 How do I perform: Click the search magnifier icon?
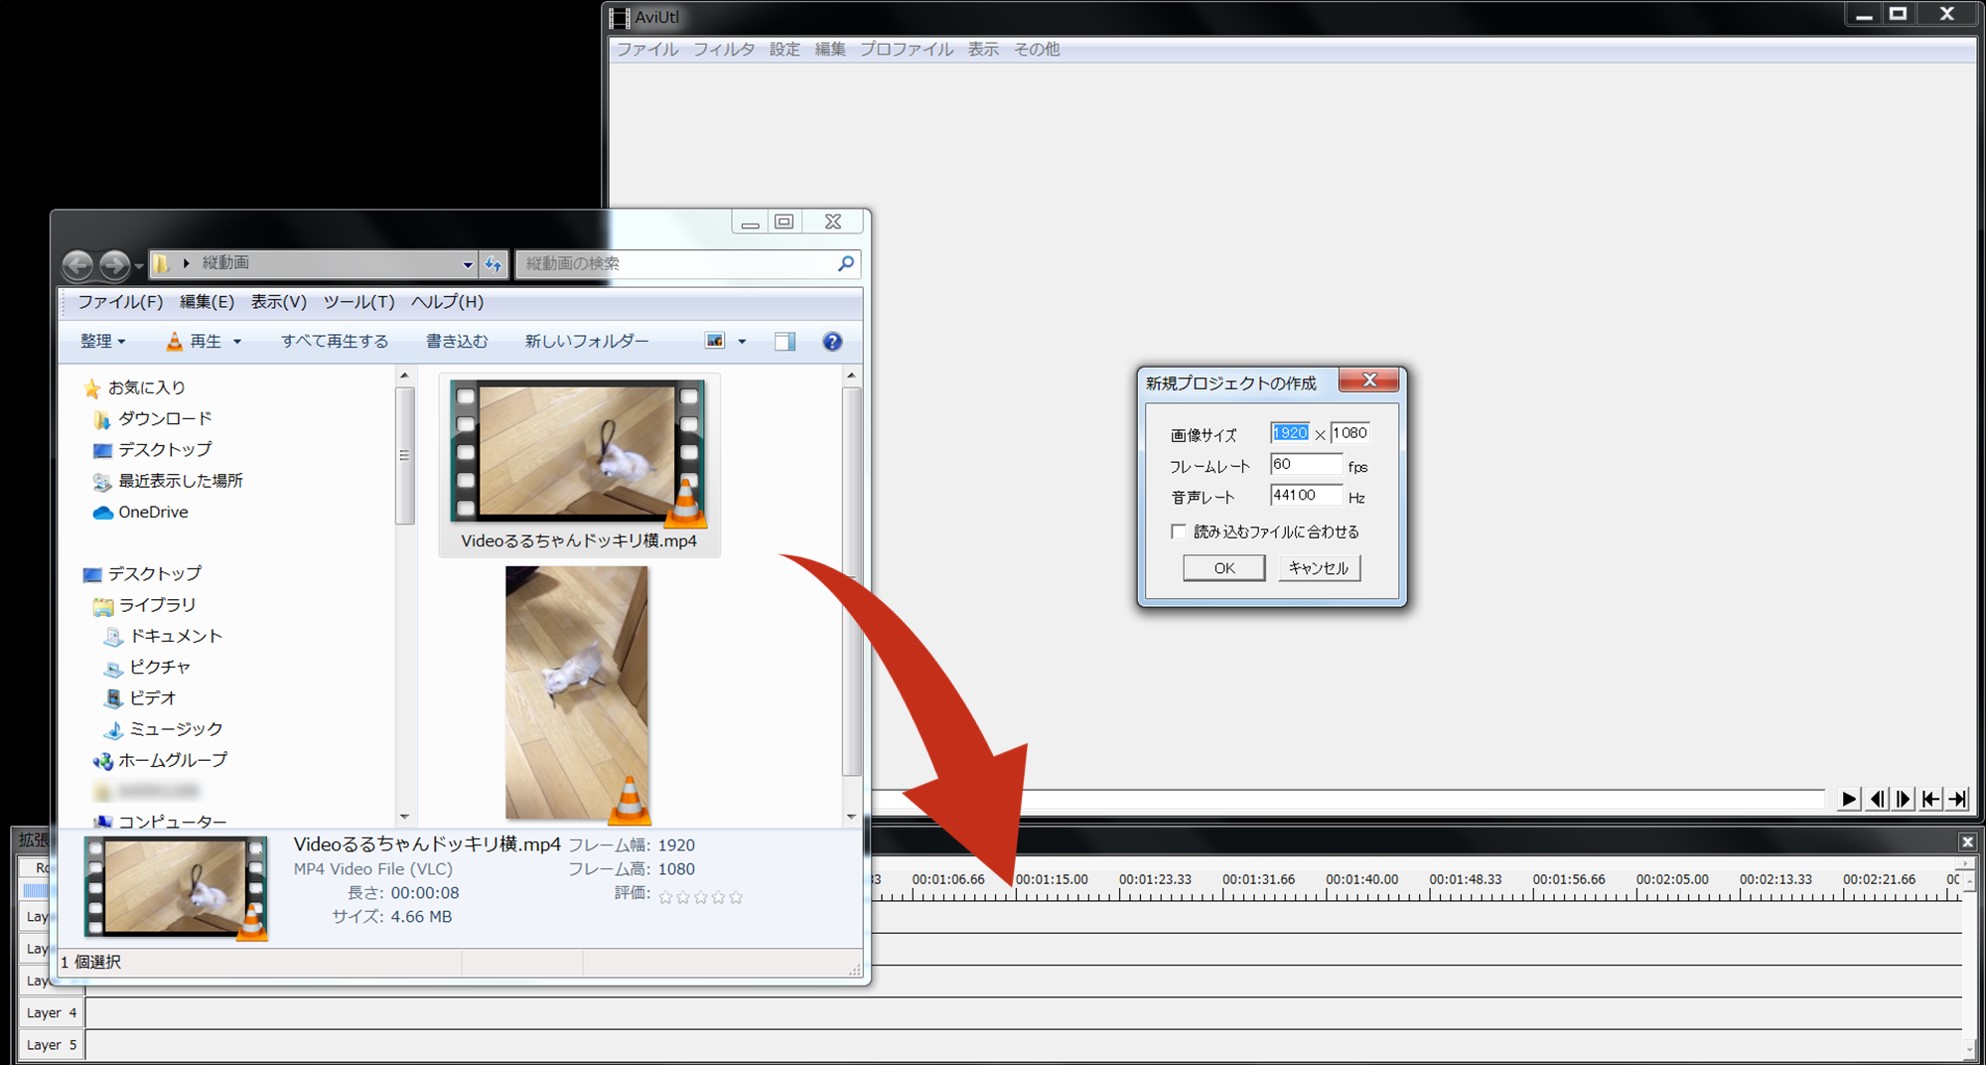[846, 263]
